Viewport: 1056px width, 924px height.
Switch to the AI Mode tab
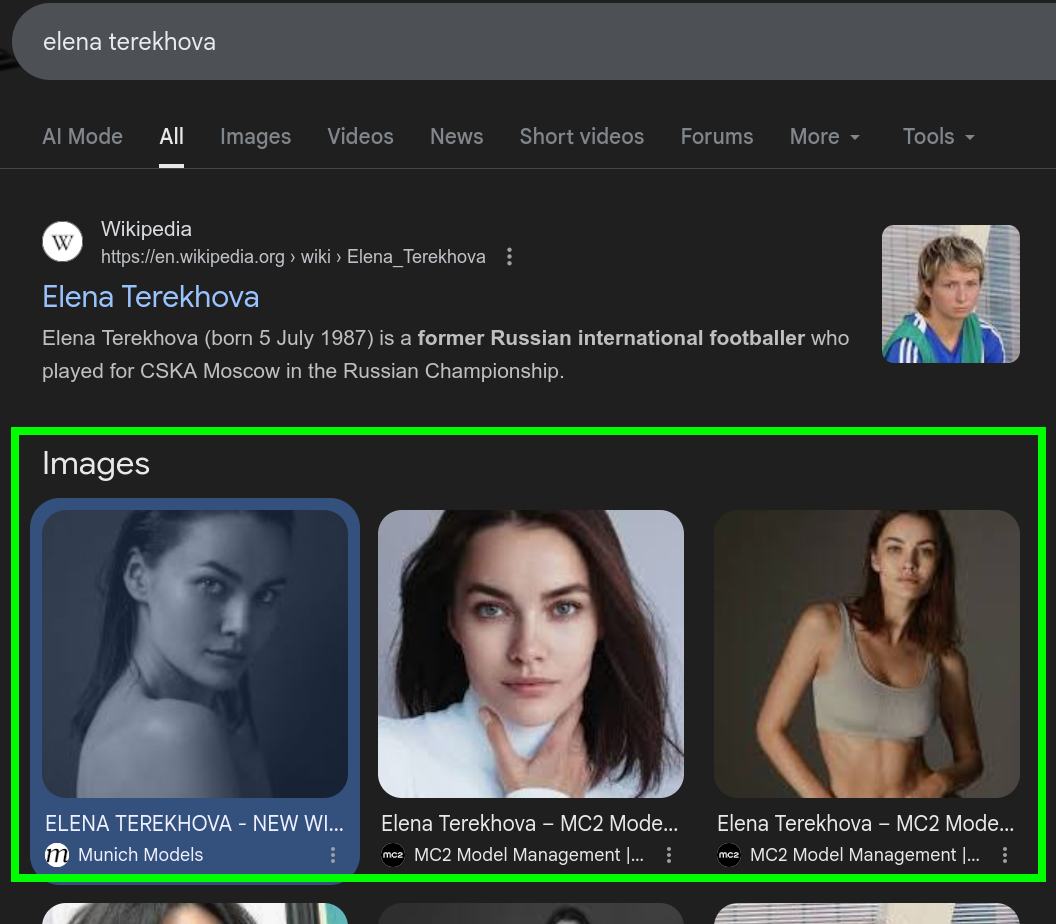click(x=82, y=137)
